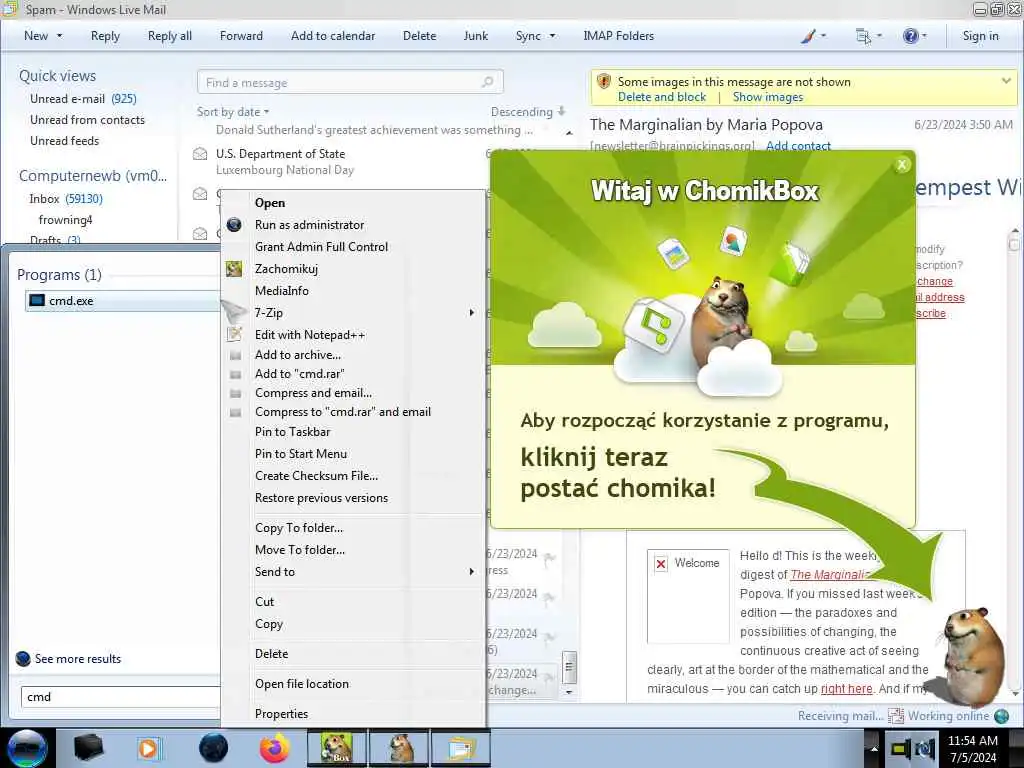Open Firefox from the taskbar
Viewport: 1024px width, 768px height.
click(275, 748)
